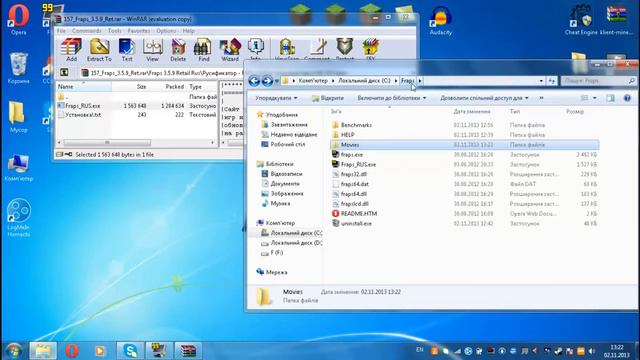The height and width of the screenshot is (360, 640).
Task: Expand the arrow after Комп'ютер in breadcrumb
Action: pos(333,81)
